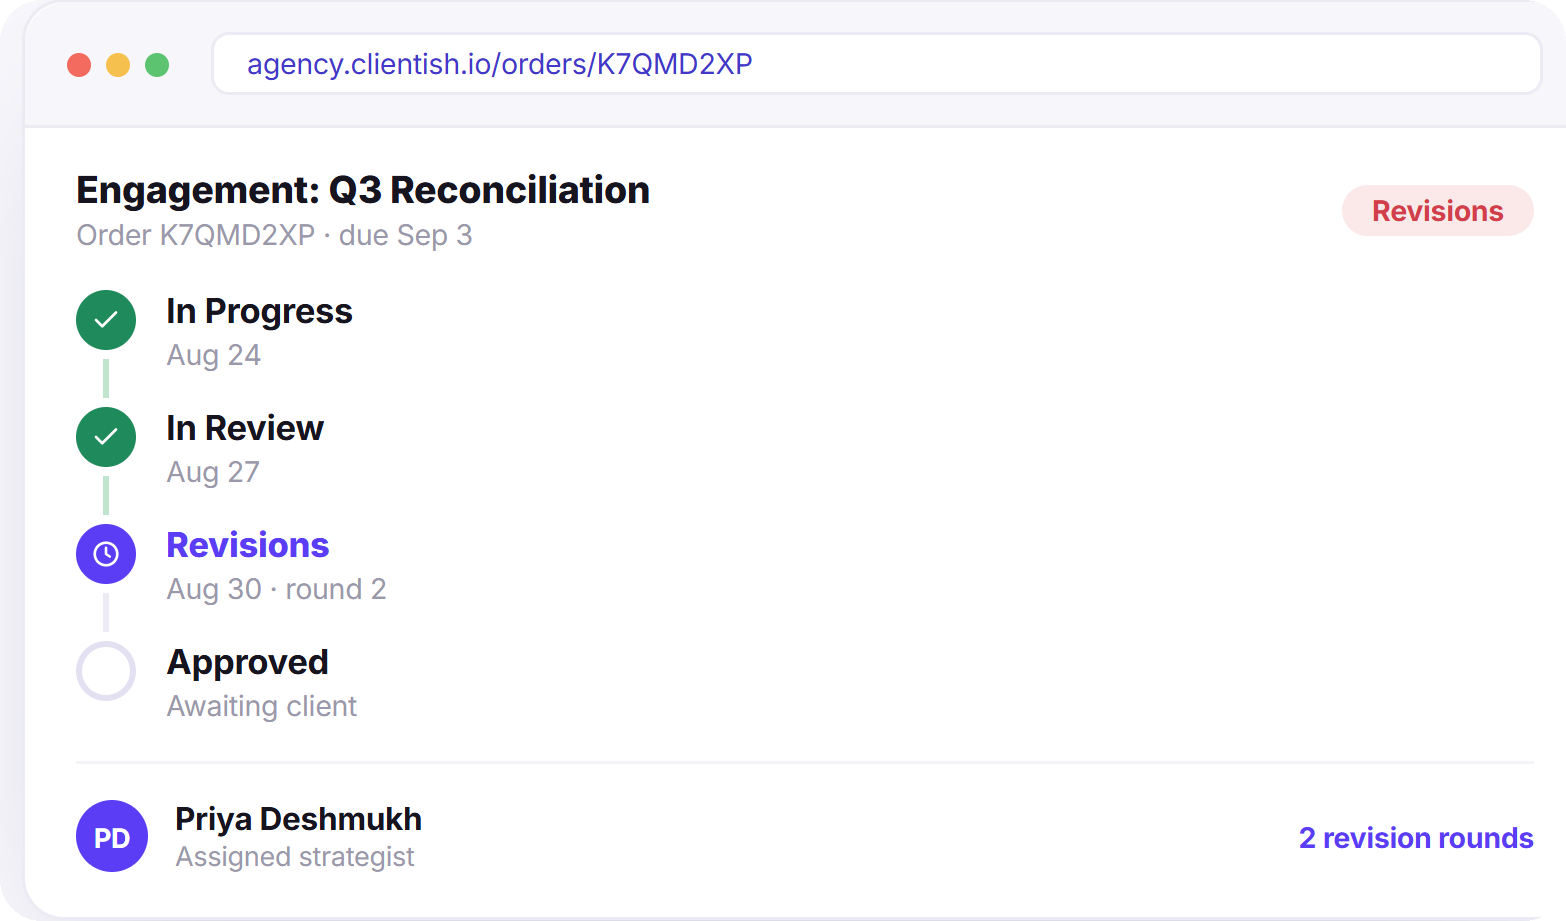Click the red Revisions status badge
The width and height of the screenshot is (1566, 921).
(x=1437, y=211)
